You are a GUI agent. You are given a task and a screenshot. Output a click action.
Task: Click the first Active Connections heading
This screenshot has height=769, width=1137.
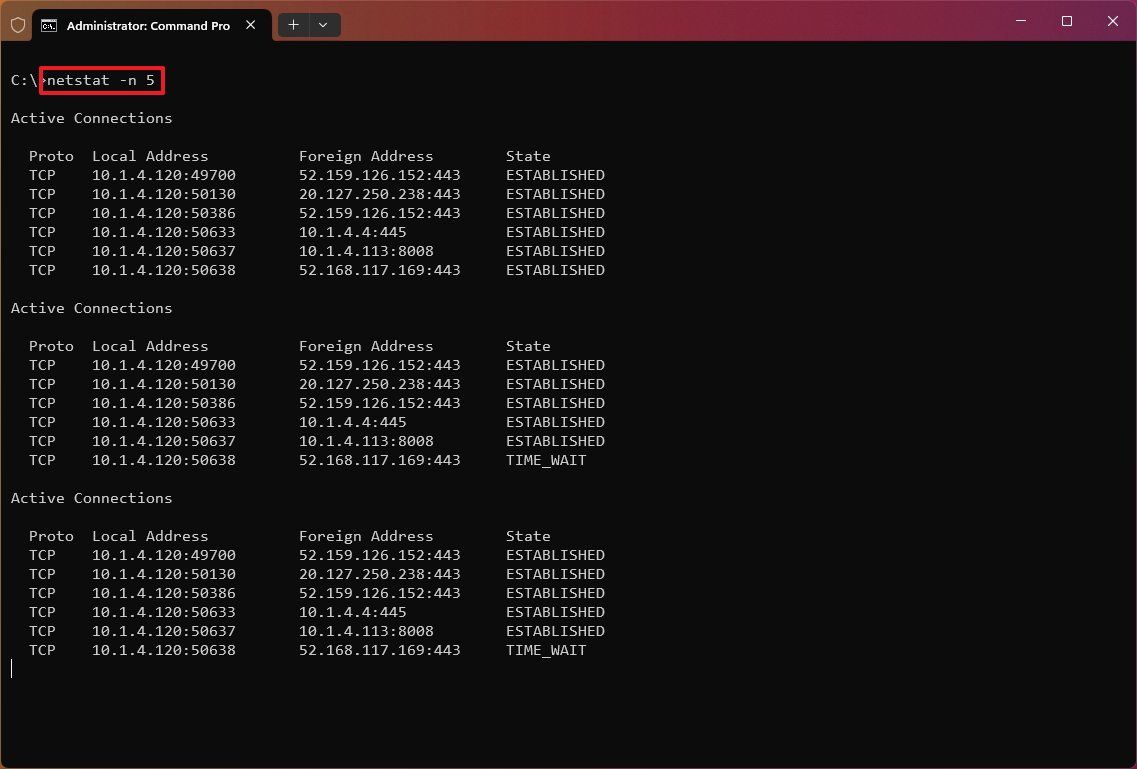click(x=91, y=117)
